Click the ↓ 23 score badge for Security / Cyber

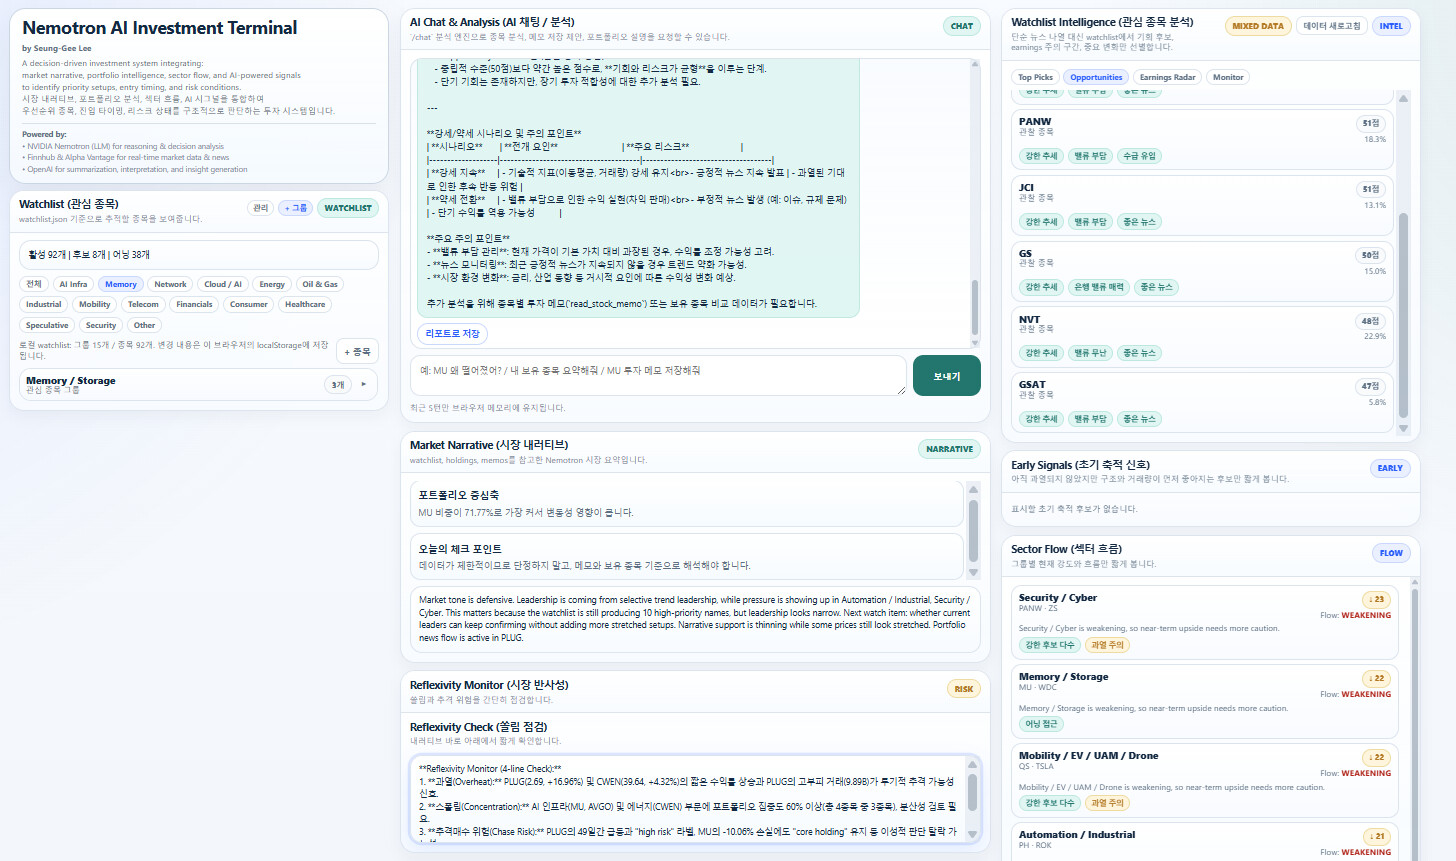pyautogui.click(x=1376, y=599)
